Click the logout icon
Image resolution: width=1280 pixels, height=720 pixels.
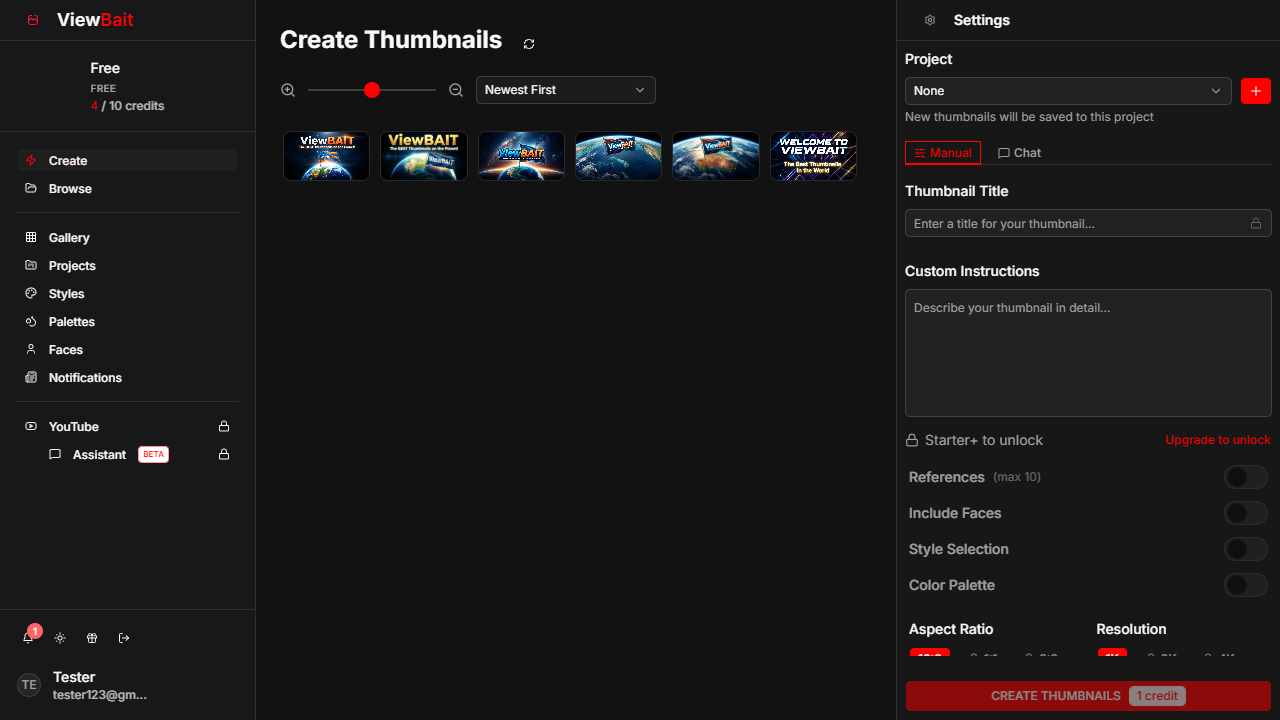pos(124,638)
